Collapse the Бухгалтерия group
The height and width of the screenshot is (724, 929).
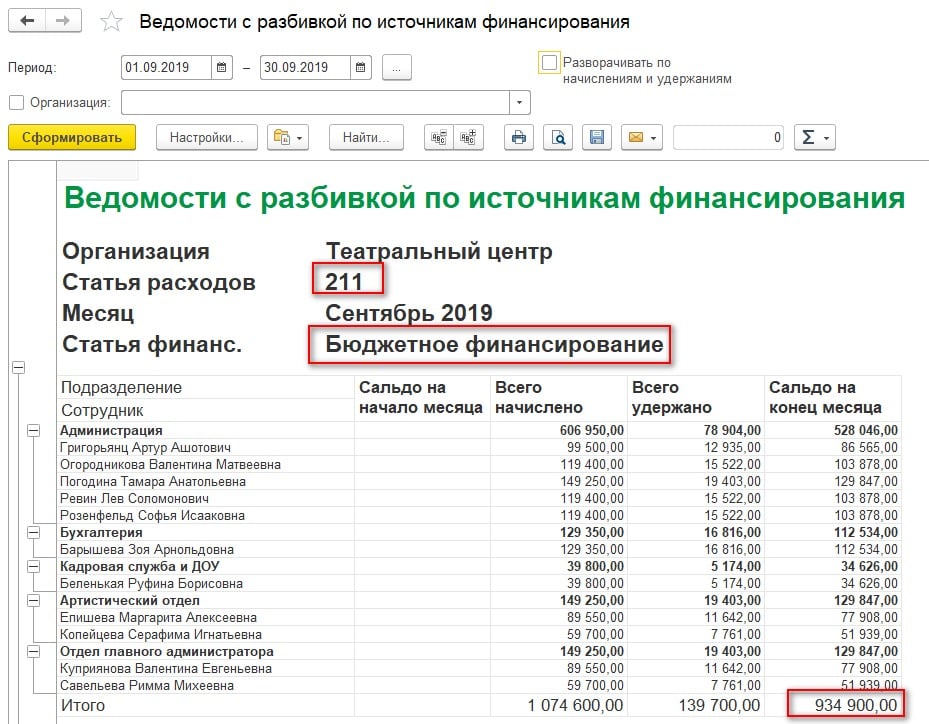click(34, 533)
